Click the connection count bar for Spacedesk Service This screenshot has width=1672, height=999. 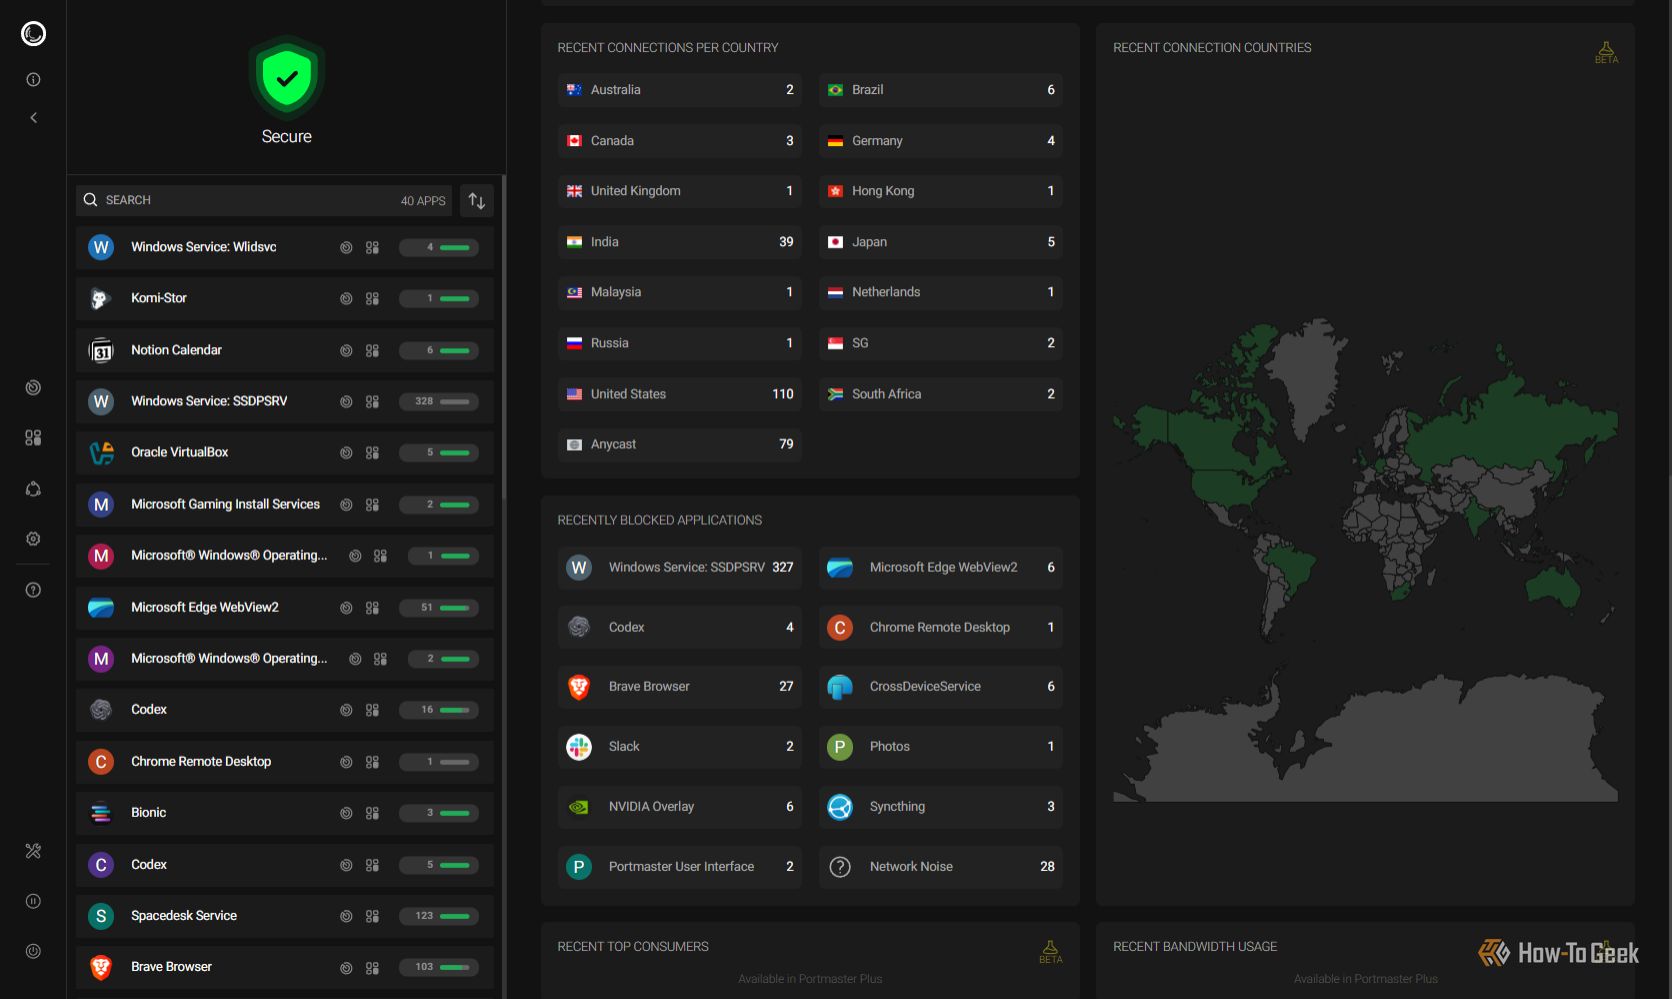[x=439, y=916]
